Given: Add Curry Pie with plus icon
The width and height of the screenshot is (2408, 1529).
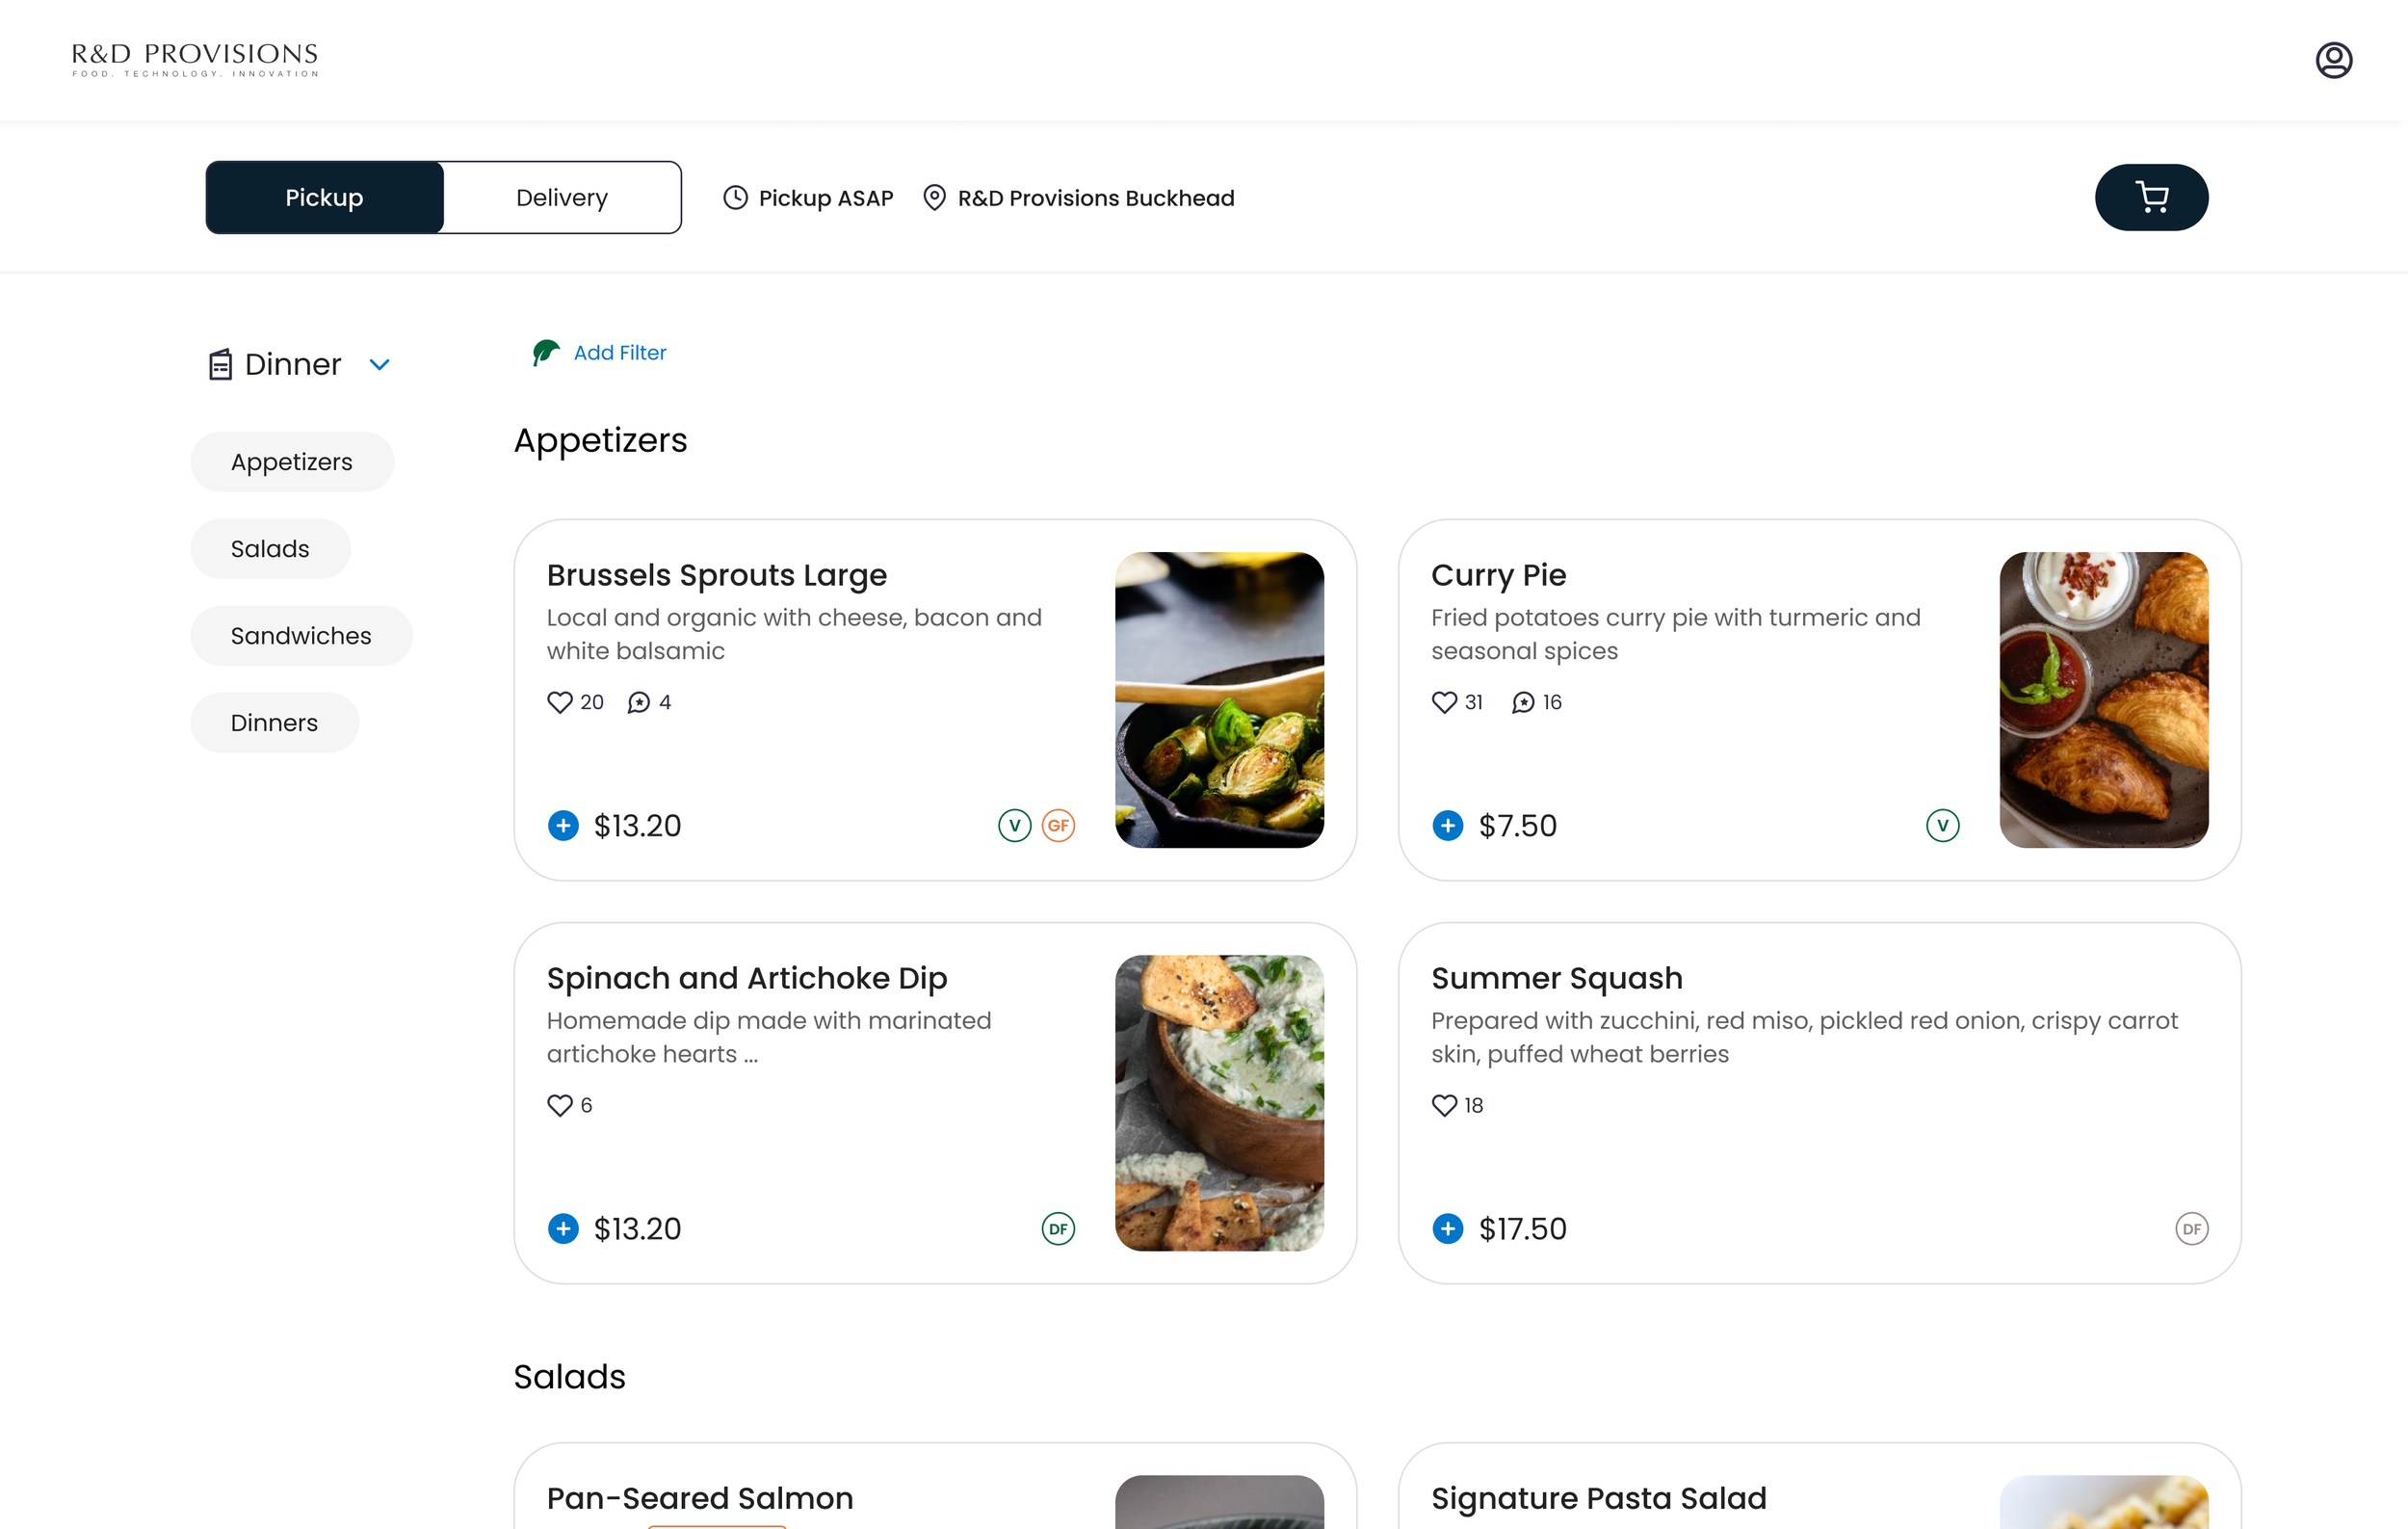Looking at the screenshot, I should pyautogui.click(x=1447, y=825).
